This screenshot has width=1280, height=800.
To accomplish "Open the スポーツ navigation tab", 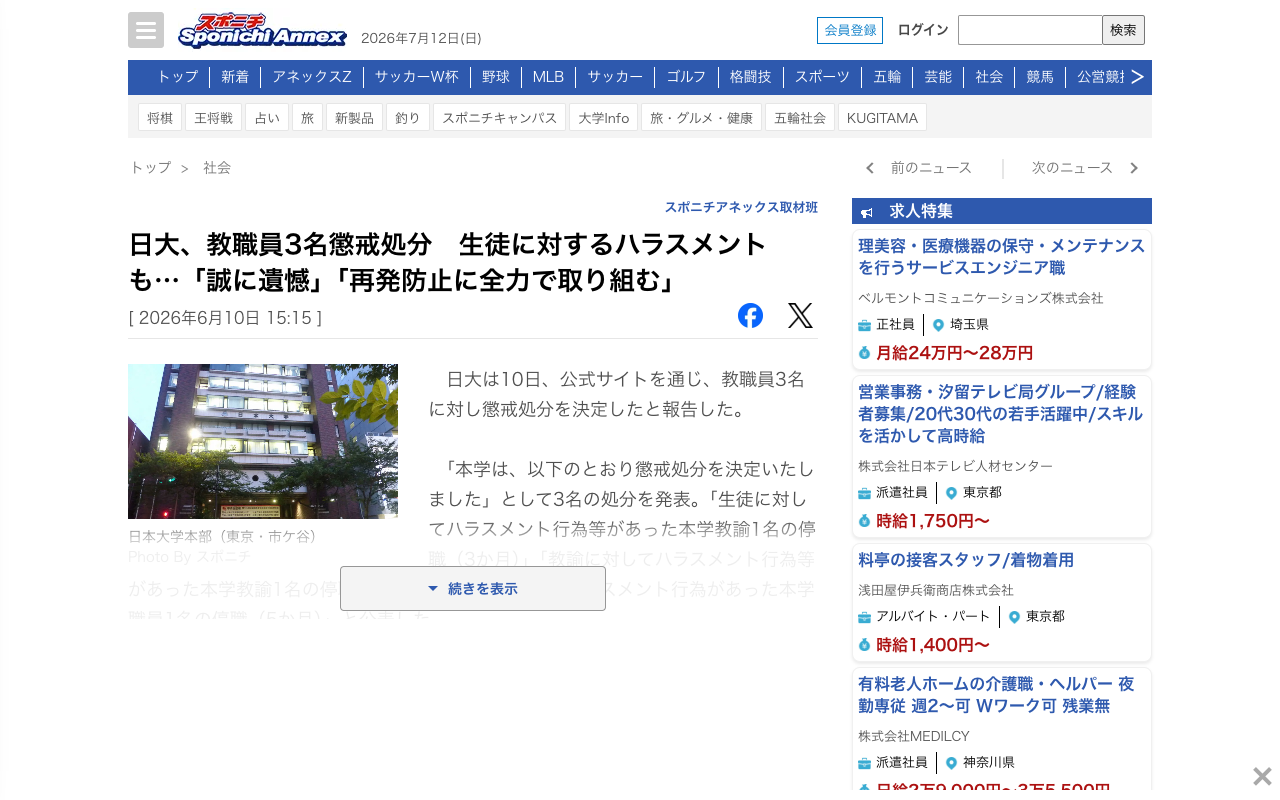I will point(823,77).
